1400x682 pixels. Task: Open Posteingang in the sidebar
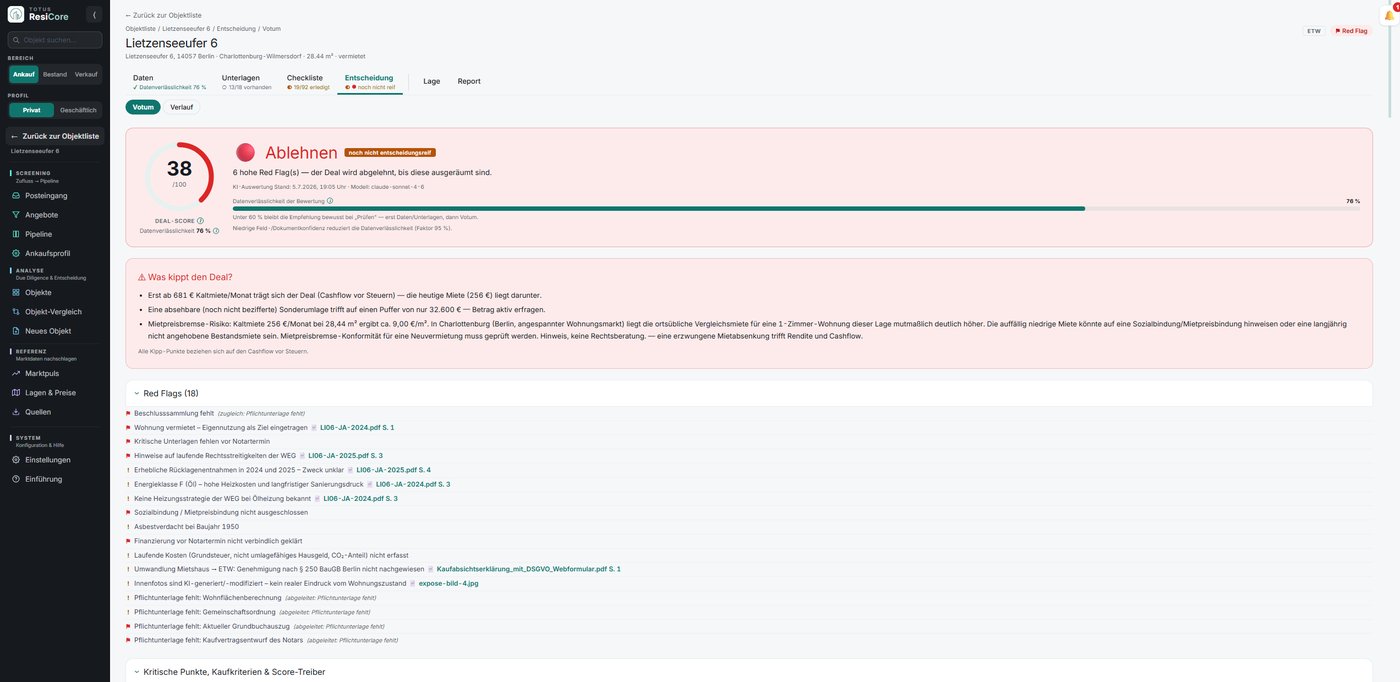tap(55, 196)
